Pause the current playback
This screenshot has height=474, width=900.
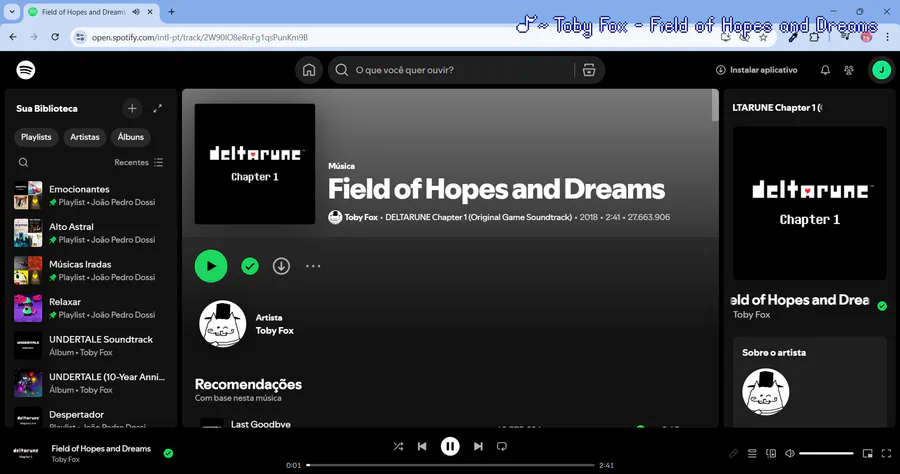coord(450,446)
